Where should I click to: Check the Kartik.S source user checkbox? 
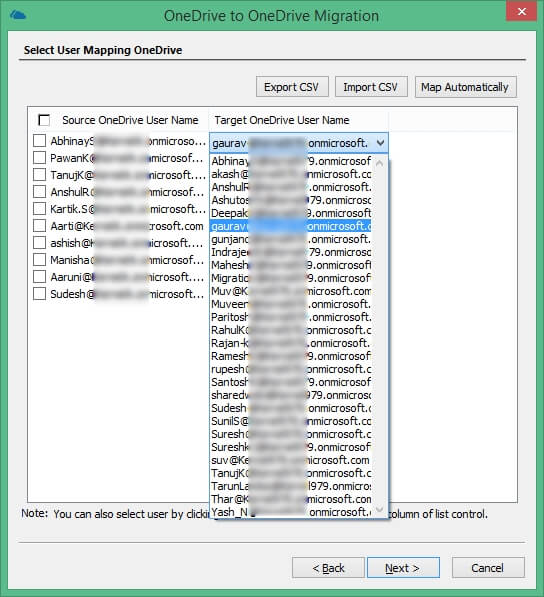(x=40, y=209)
